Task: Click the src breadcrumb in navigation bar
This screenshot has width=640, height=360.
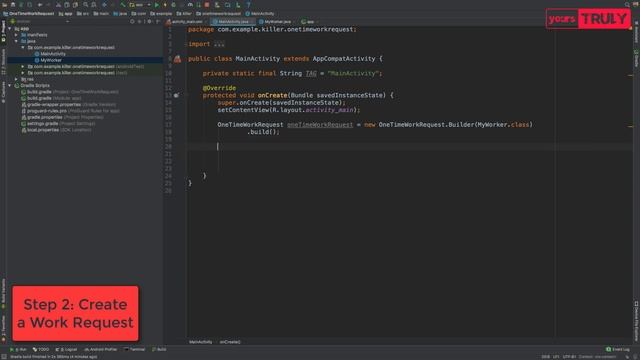Action: pos(83,13)
